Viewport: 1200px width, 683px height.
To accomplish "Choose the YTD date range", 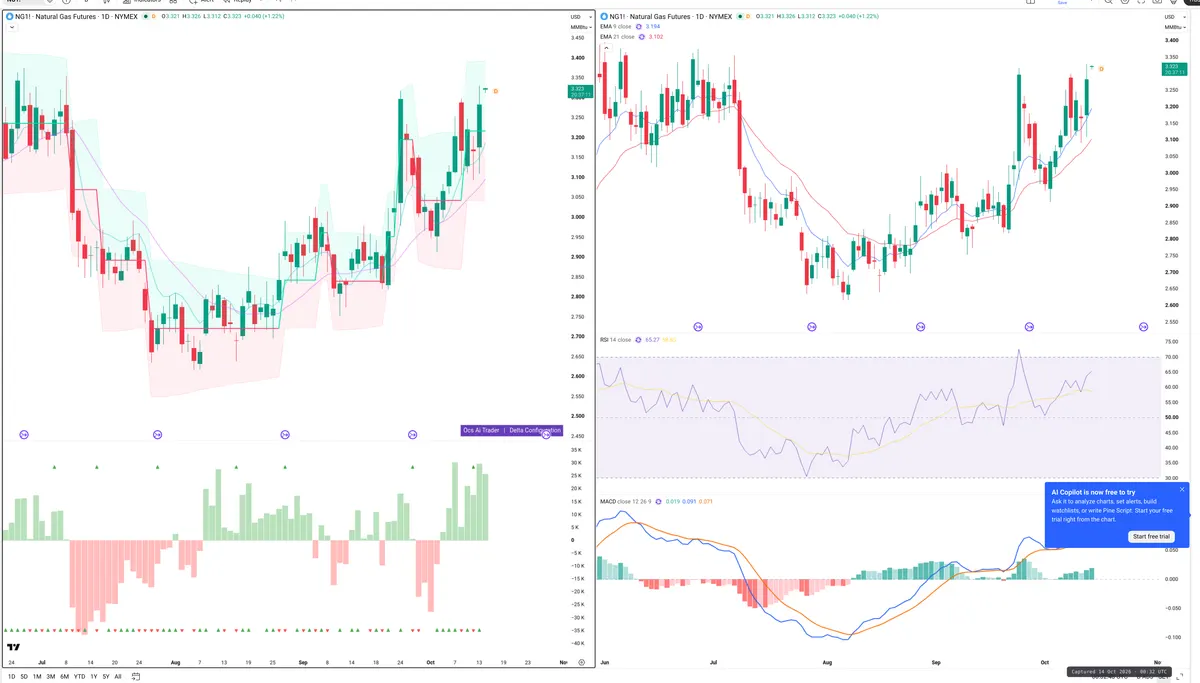I will click(79, 677).
